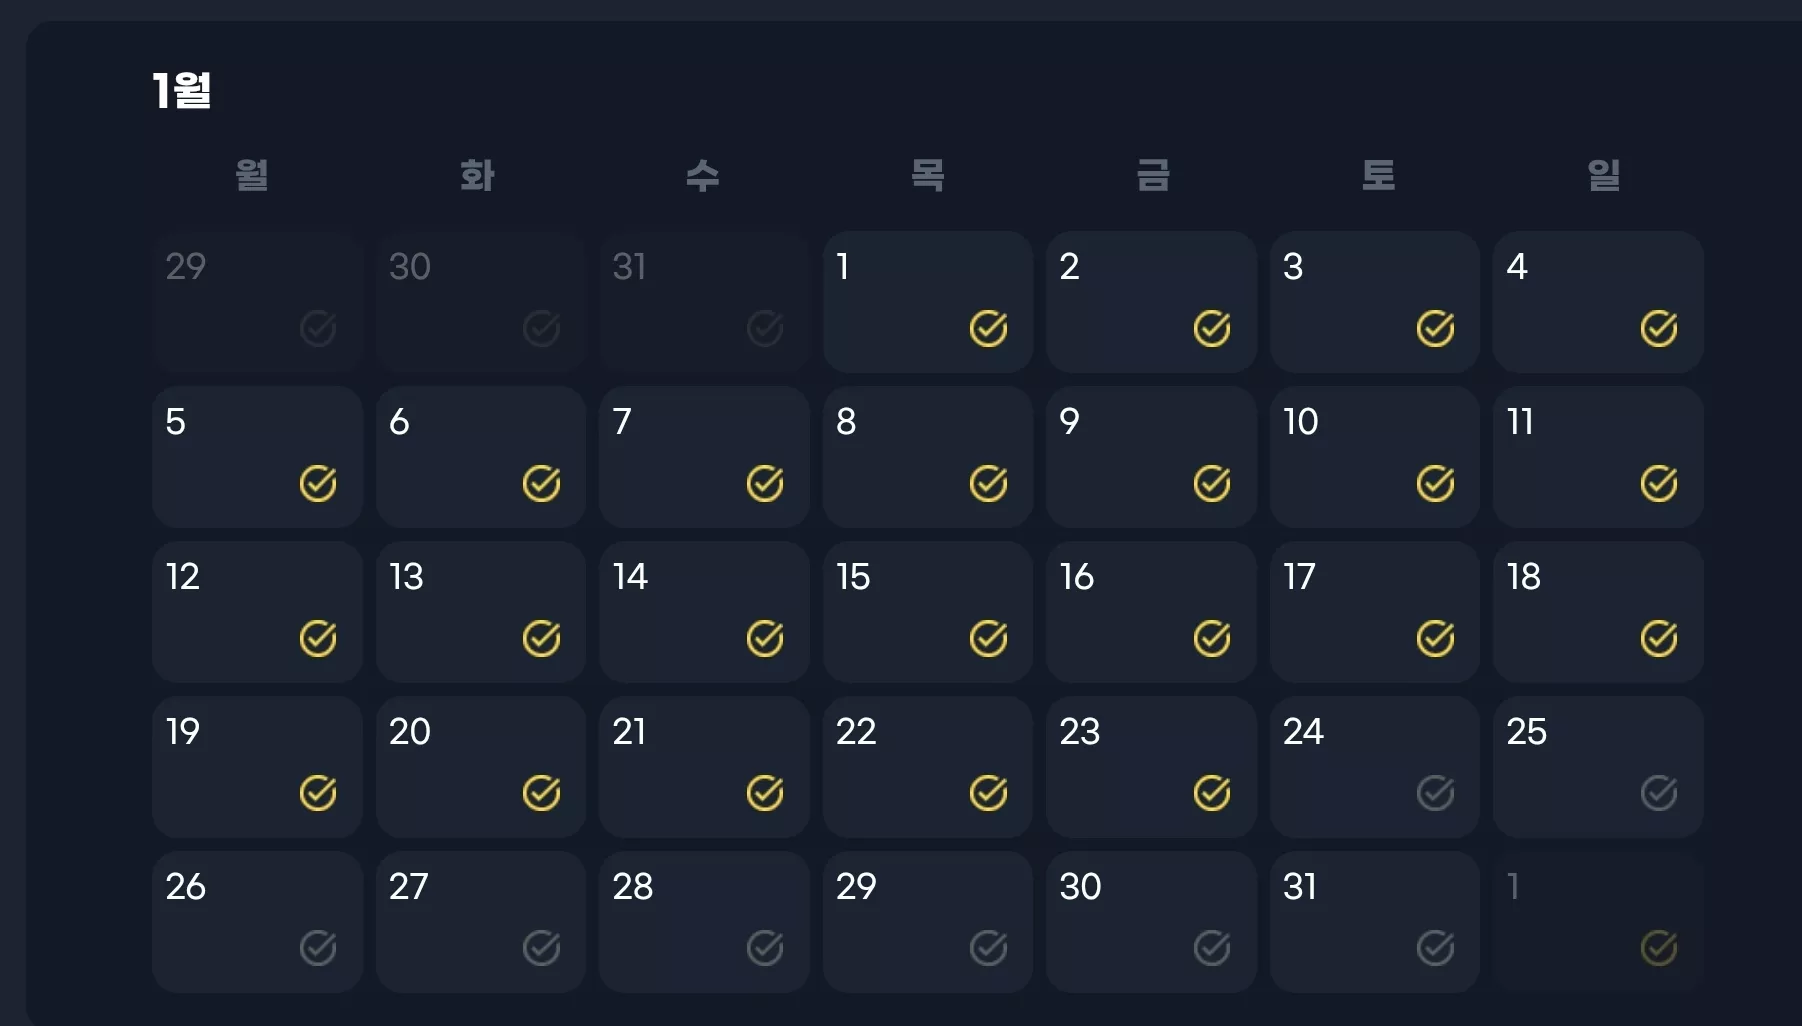Open the day 26 calendar cell
The image size is (1802, 1026).
(257, 922)
